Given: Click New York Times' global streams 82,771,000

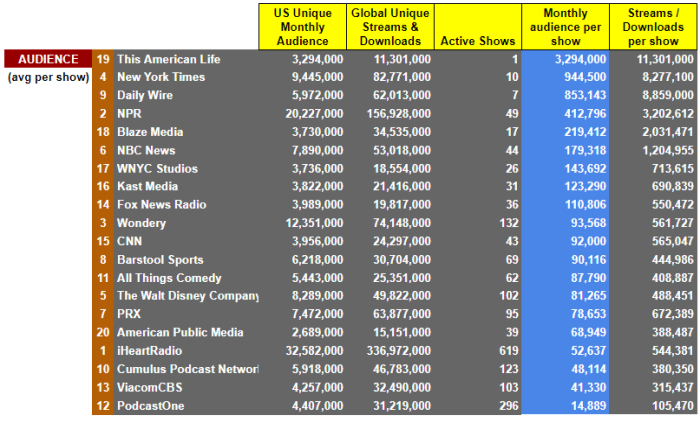Looking at the screenshot, I should (x=402, y=77).
